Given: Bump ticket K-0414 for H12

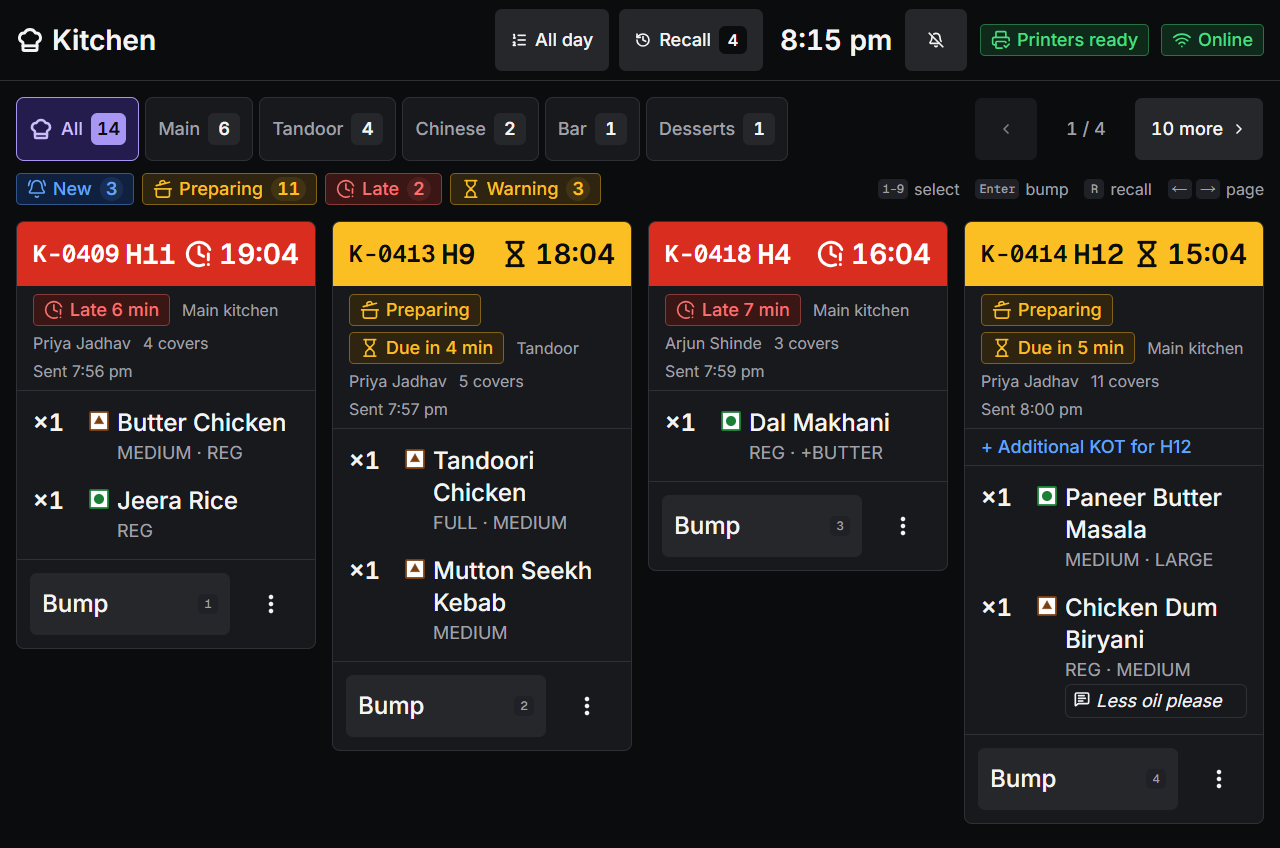Looking at the screenshot, I should (x=1078, y=779).
